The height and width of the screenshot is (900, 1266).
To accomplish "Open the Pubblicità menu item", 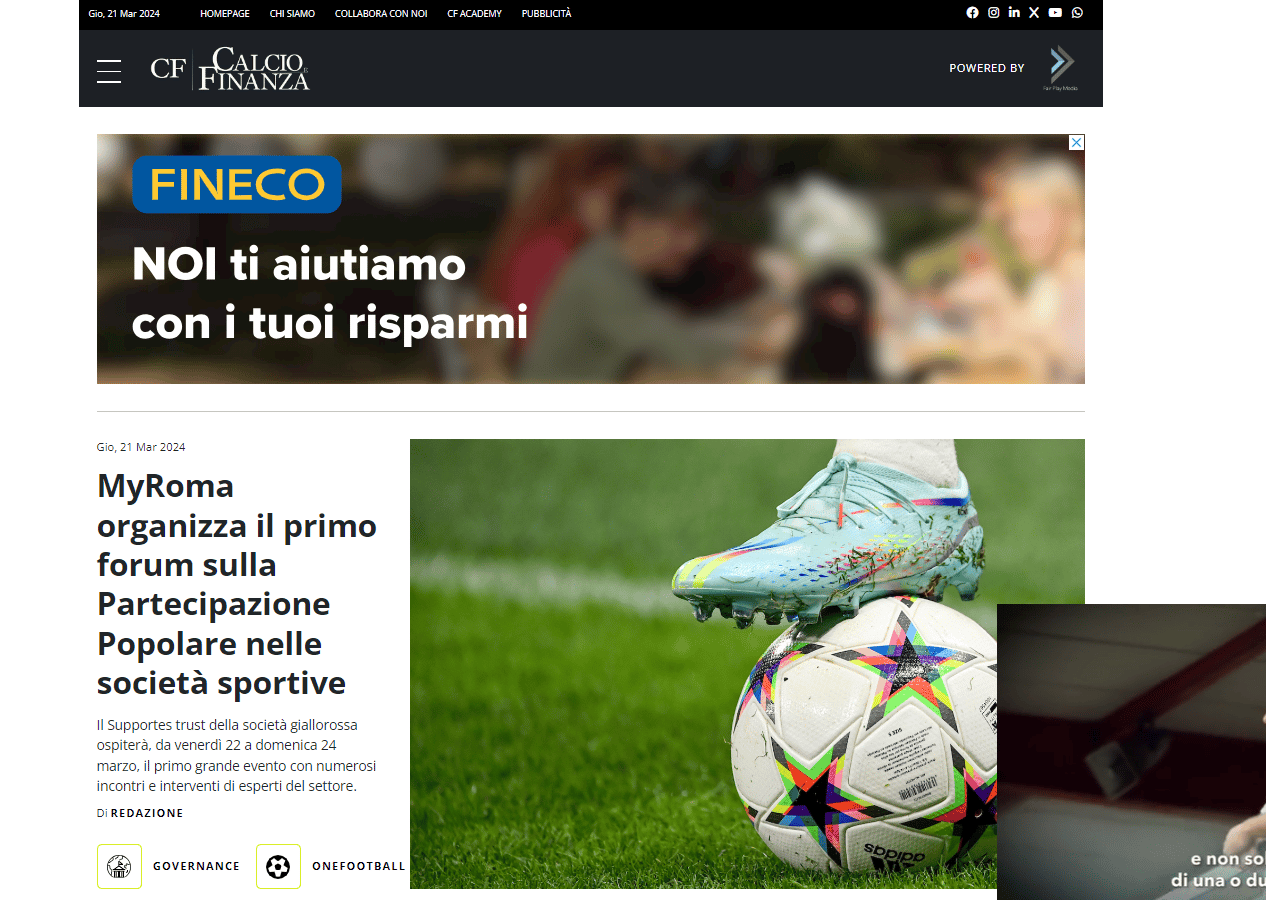I will tap(547, 14).
